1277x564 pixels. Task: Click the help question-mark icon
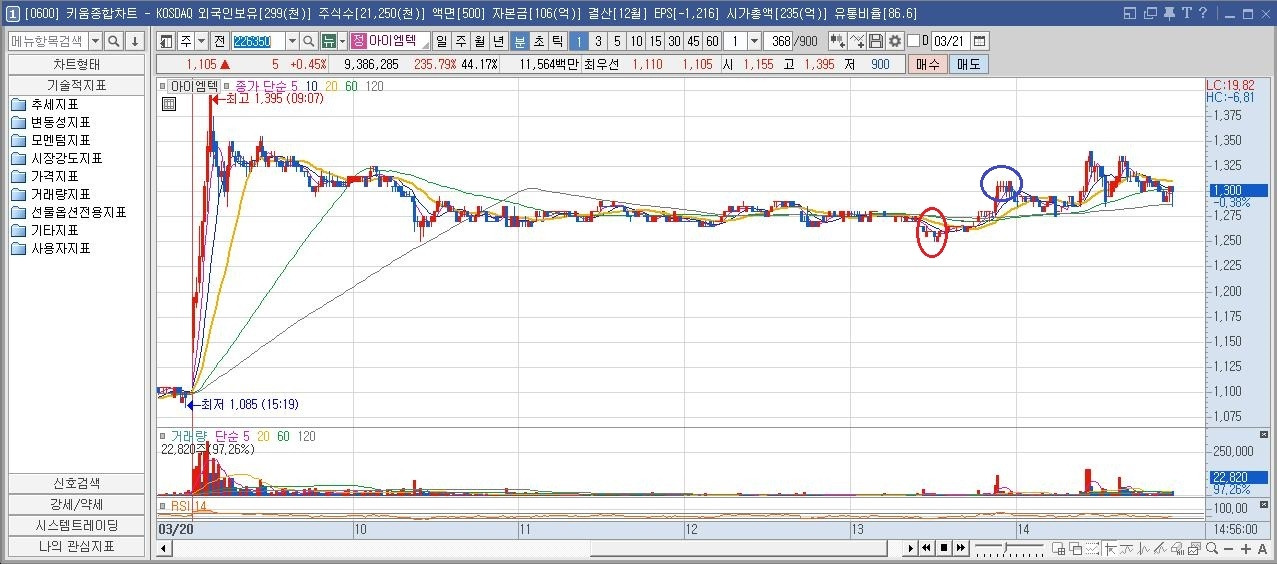point(1203,13)
